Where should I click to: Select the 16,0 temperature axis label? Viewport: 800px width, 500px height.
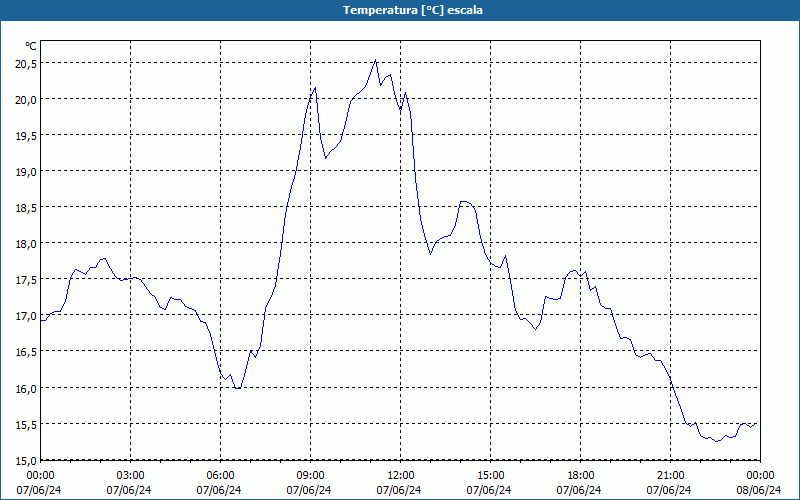pos(26,388)
